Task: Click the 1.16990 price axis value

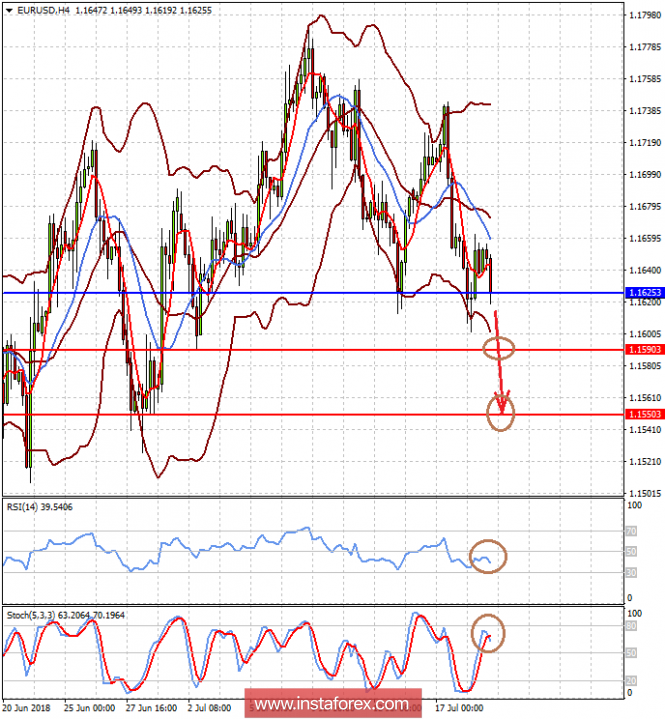Action: (x=645, y=174)
